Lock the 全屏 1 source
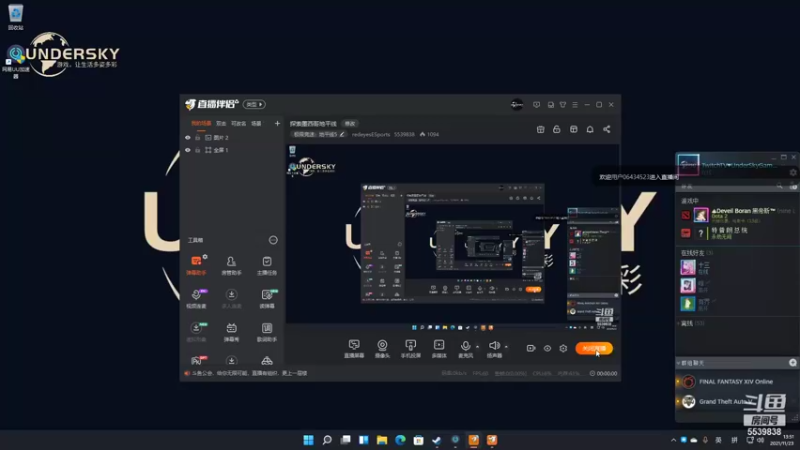Screen dimensions: 800x450 click(197, 151)
